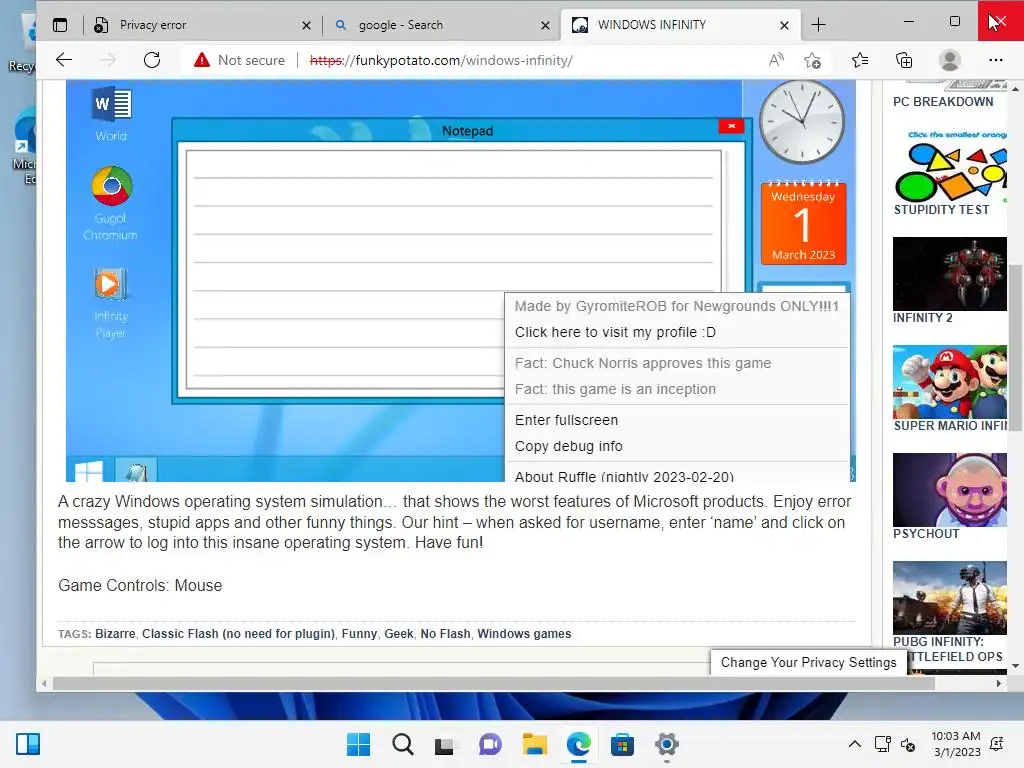Click the Read aloud icon

click(776, 60)
